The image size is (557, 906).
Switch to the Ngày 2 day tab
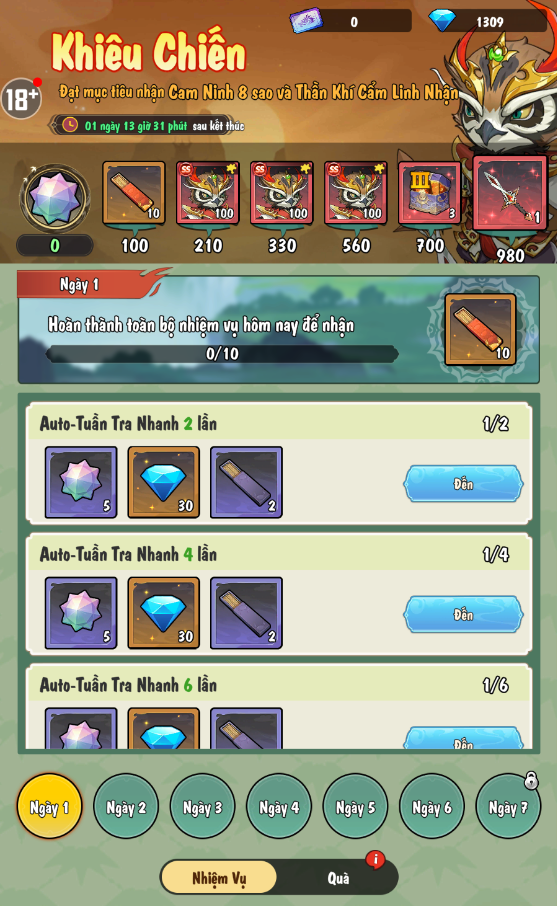126,806
